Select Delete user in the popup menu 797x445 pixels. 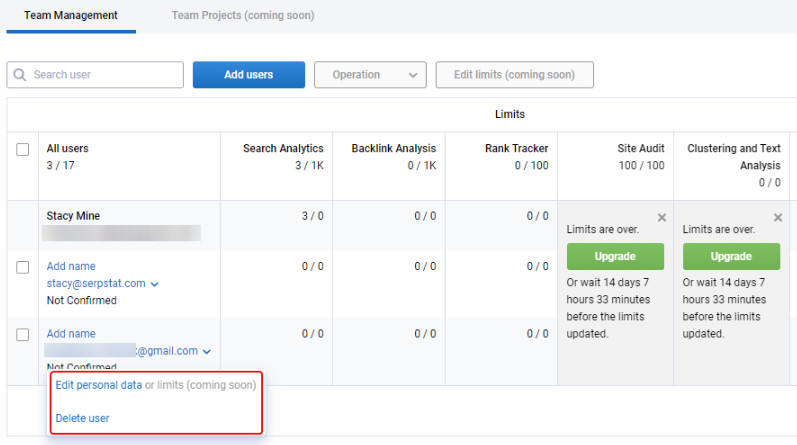82,418
